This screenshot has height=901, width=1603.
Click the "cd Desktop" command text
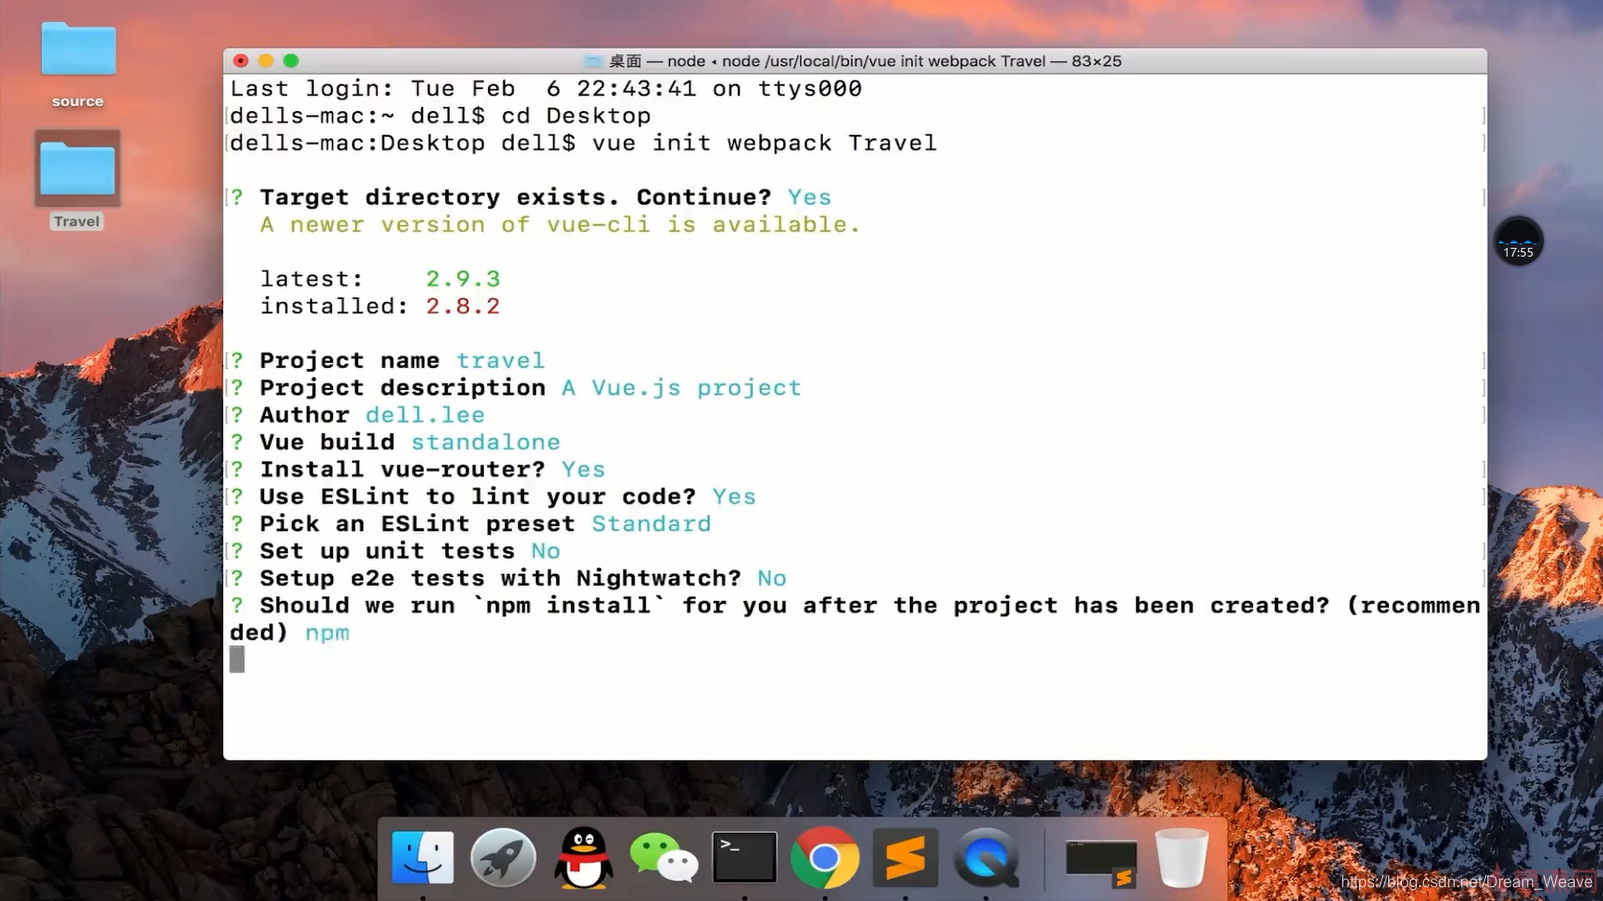576,116
